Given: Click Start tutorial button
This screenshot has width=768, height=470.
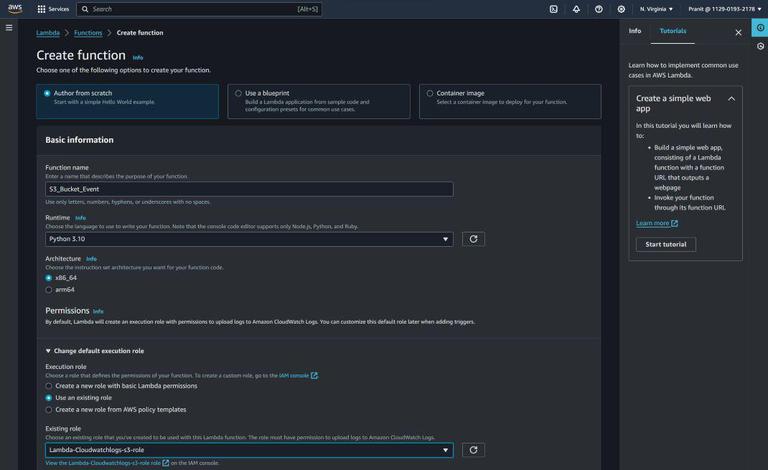Looking at the screenshot, I should 666,244.
